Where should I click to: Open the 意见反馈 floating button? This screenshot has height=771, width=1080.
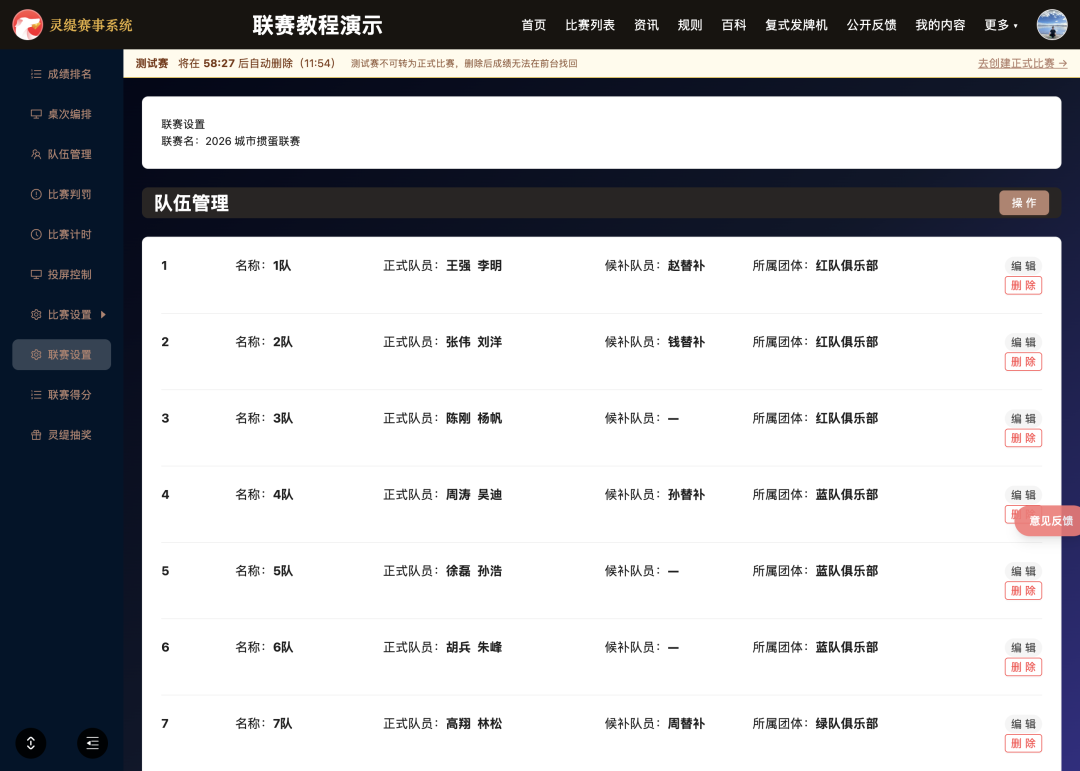coord(1048,521)
